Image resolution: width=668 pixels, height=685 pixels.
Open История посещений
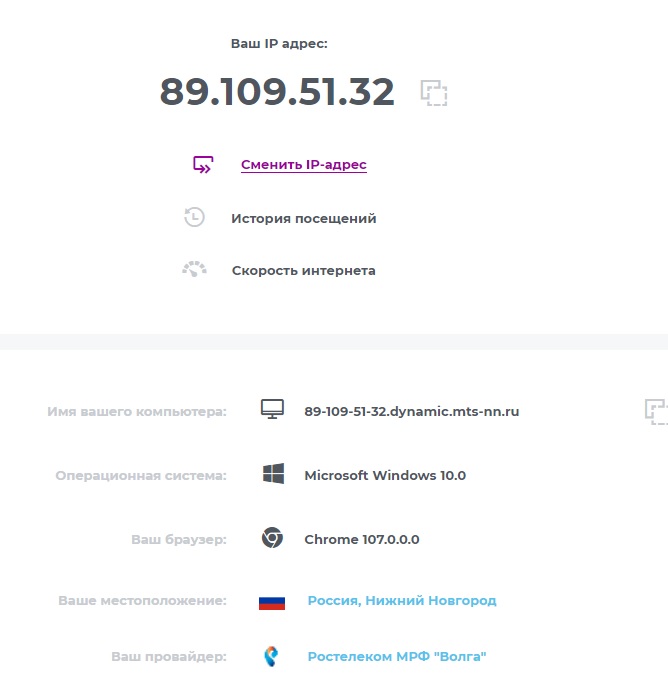pyautogui.click(x=303, y=218)
